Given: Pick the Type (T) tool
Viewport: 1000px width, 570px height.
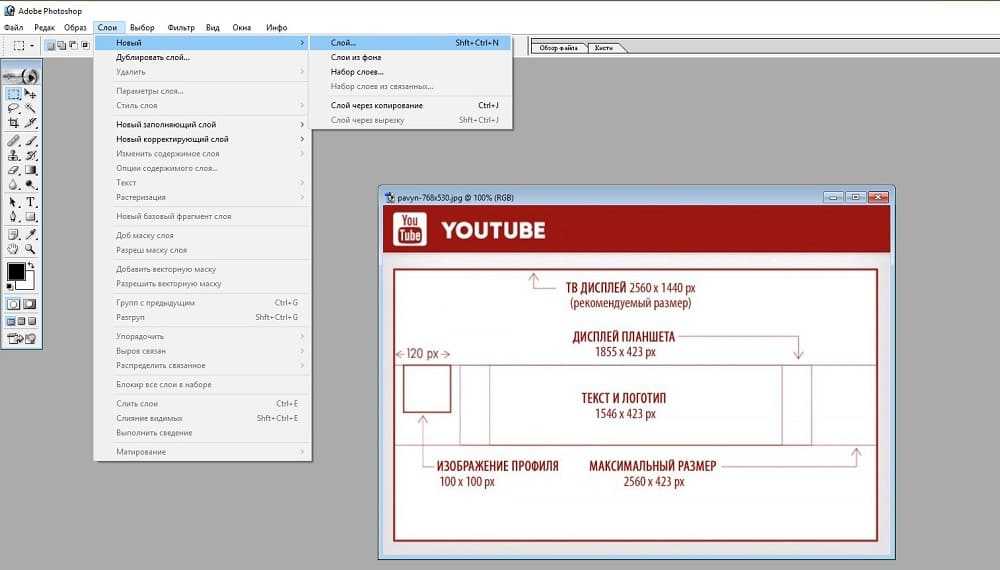Looking at the screenshot, I should [31, 202].
